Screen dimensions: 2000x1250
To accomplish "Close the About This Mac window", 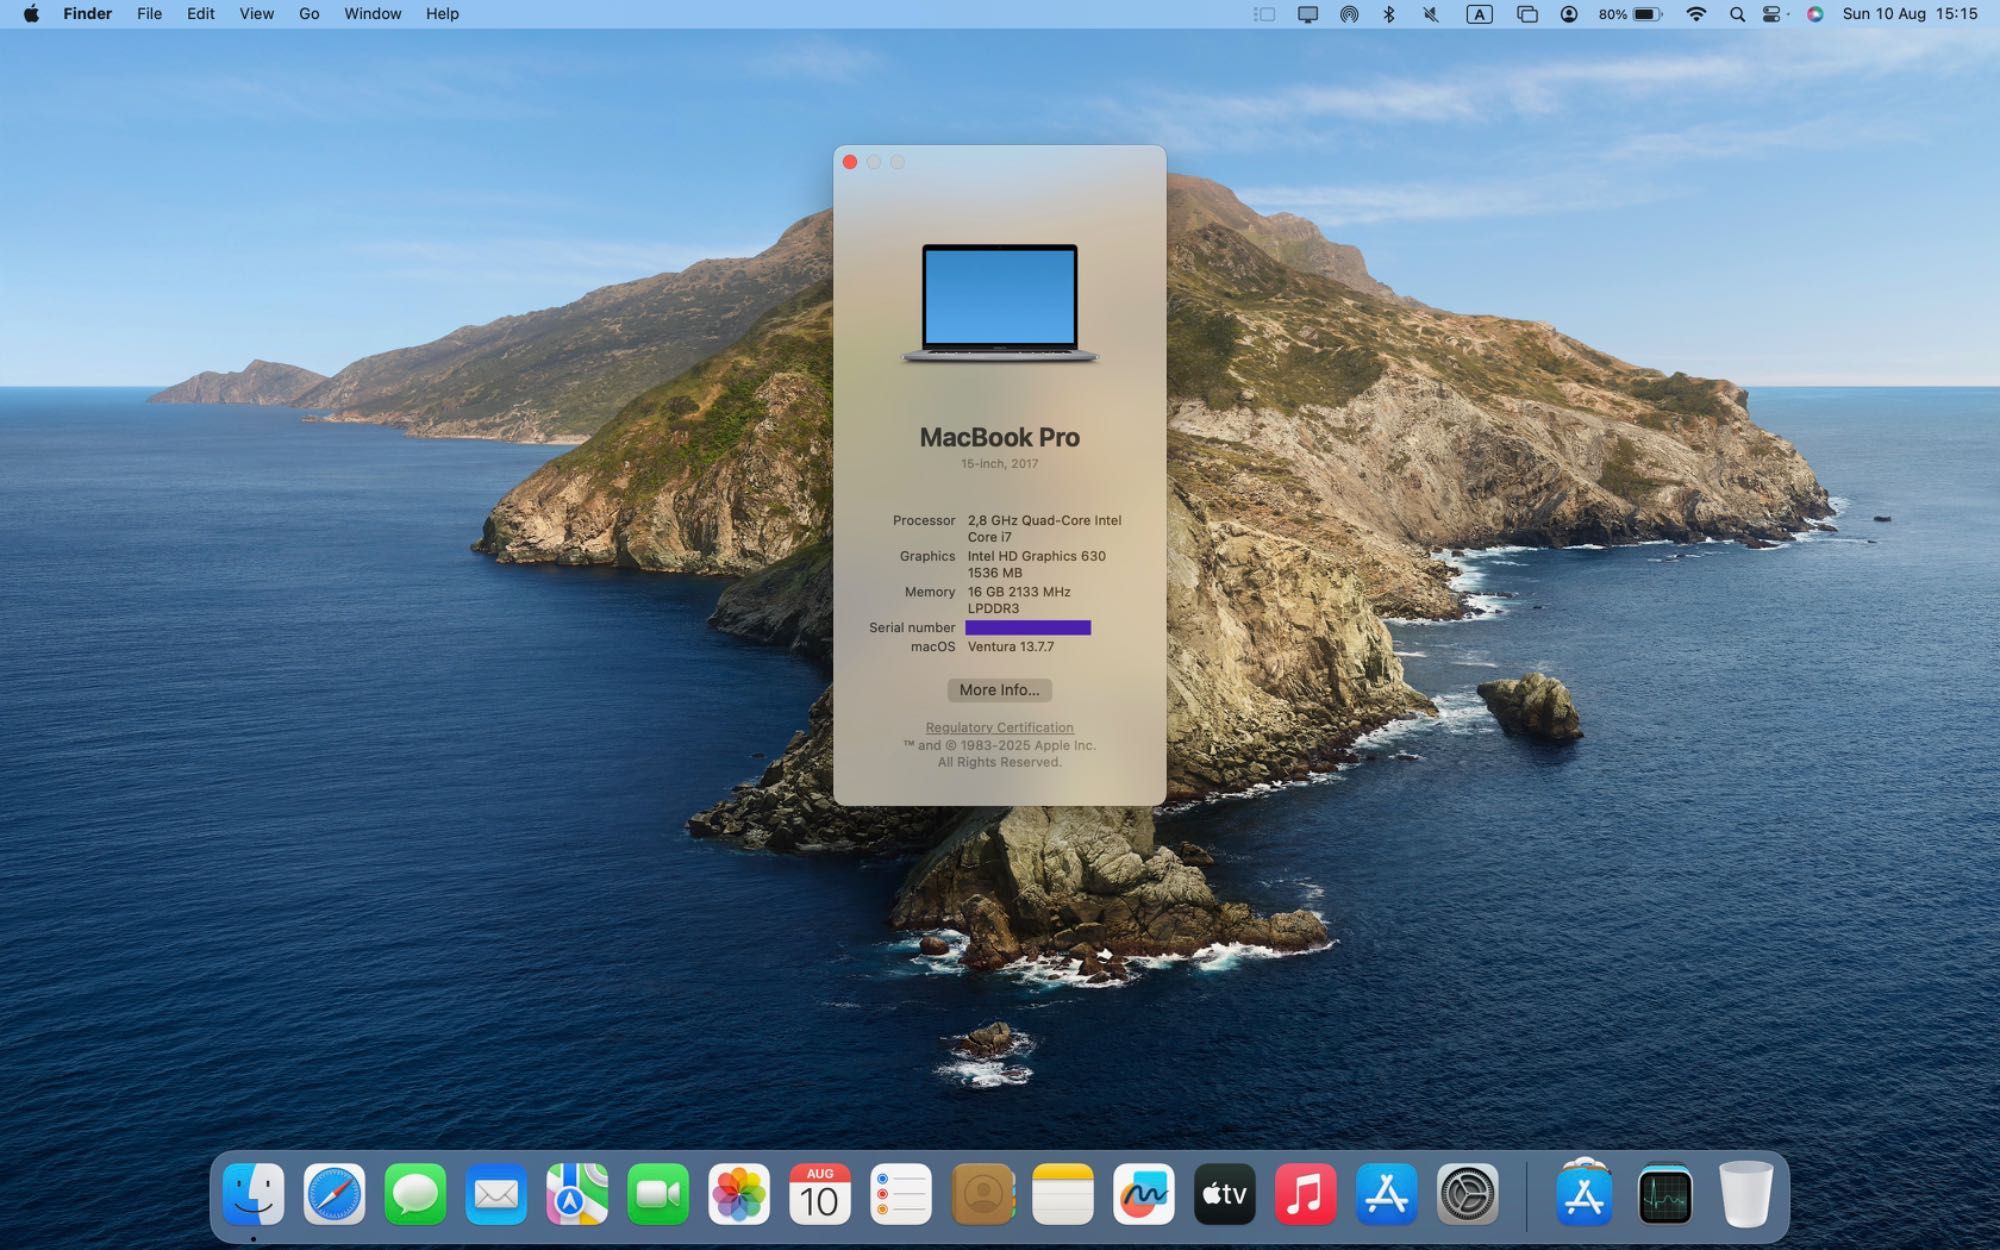I will pos(850,162).
